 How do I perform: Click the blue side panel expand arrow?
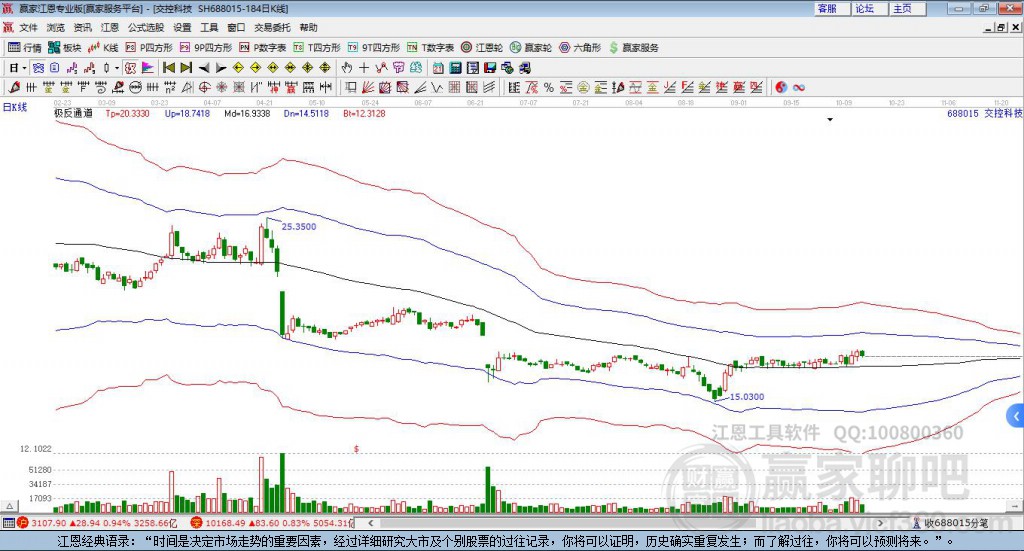tap(1016, 416)
